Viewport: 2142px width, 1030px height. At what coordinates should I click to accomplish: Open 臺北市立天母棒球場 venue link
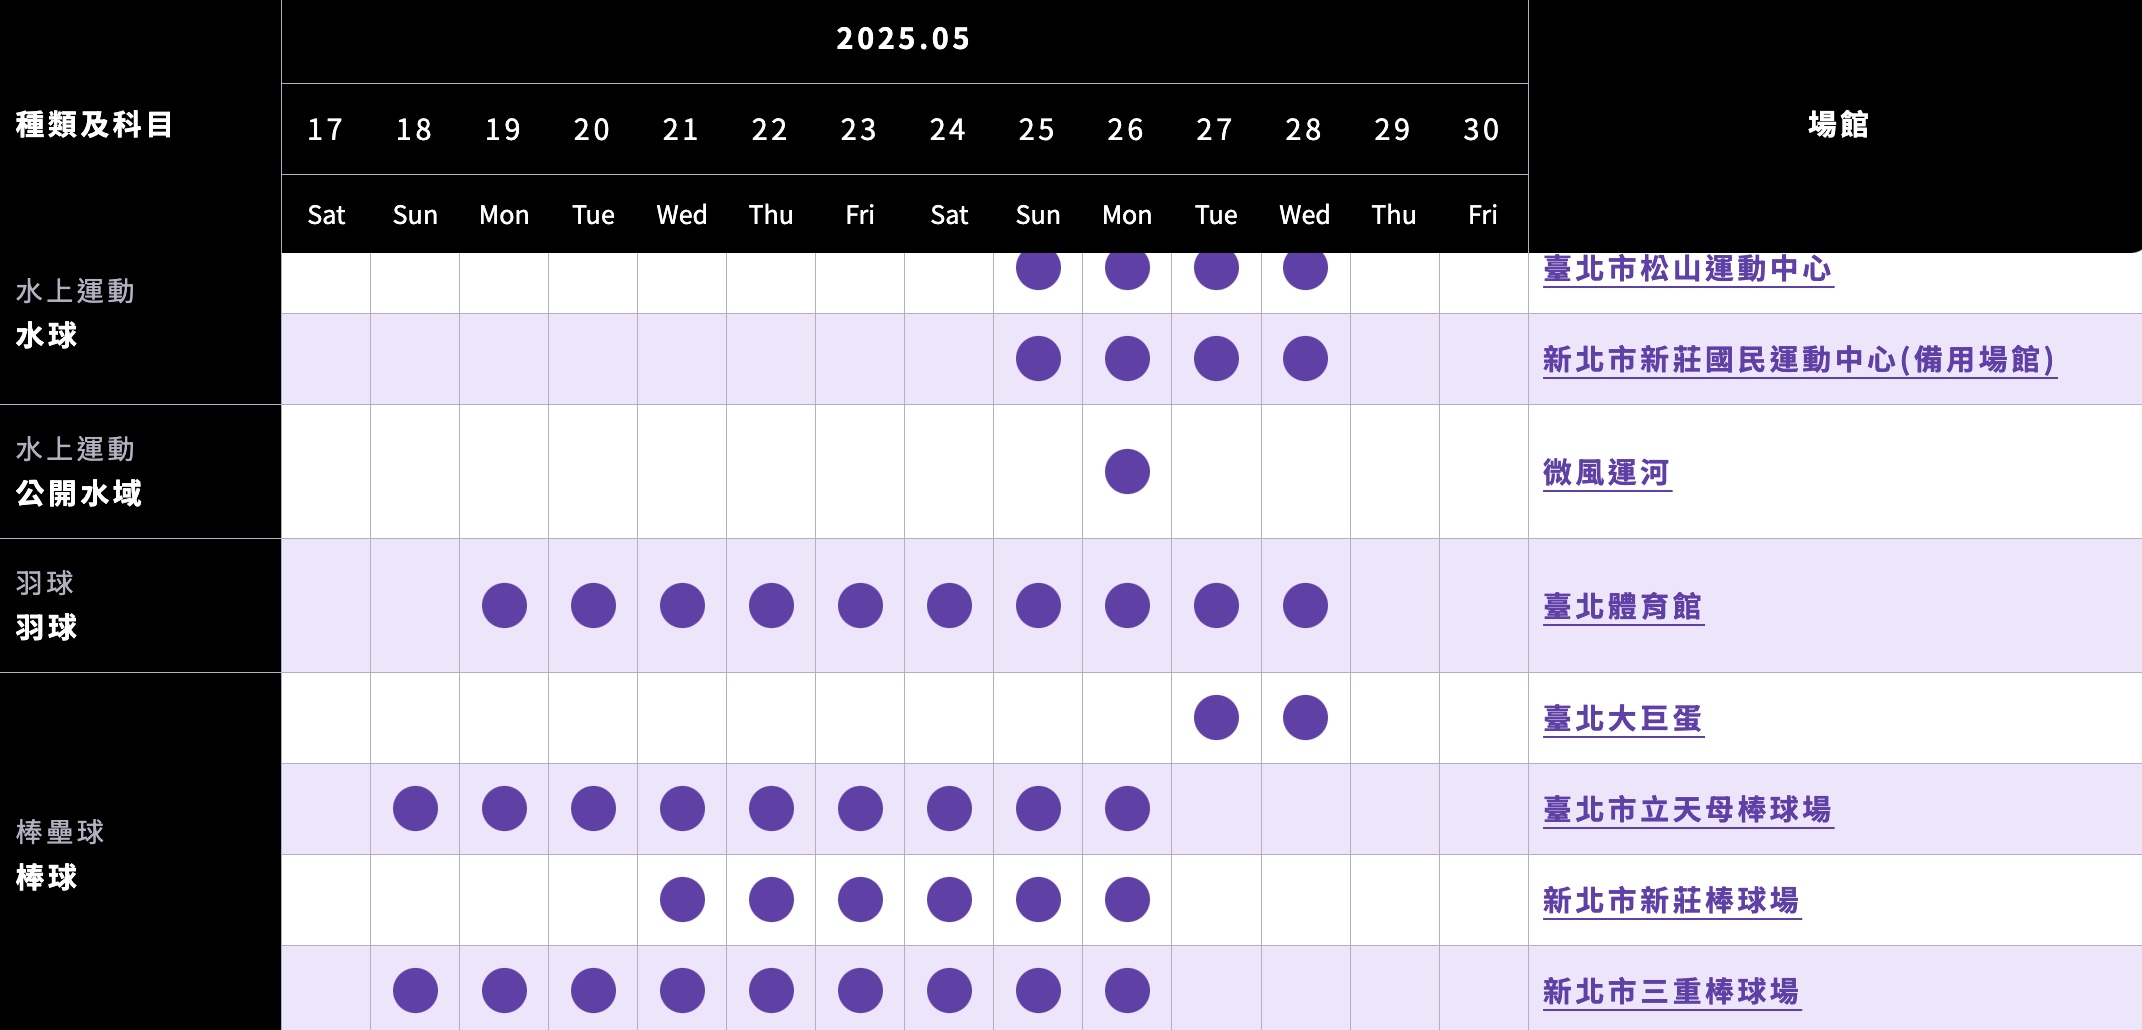click(1688, 810)
